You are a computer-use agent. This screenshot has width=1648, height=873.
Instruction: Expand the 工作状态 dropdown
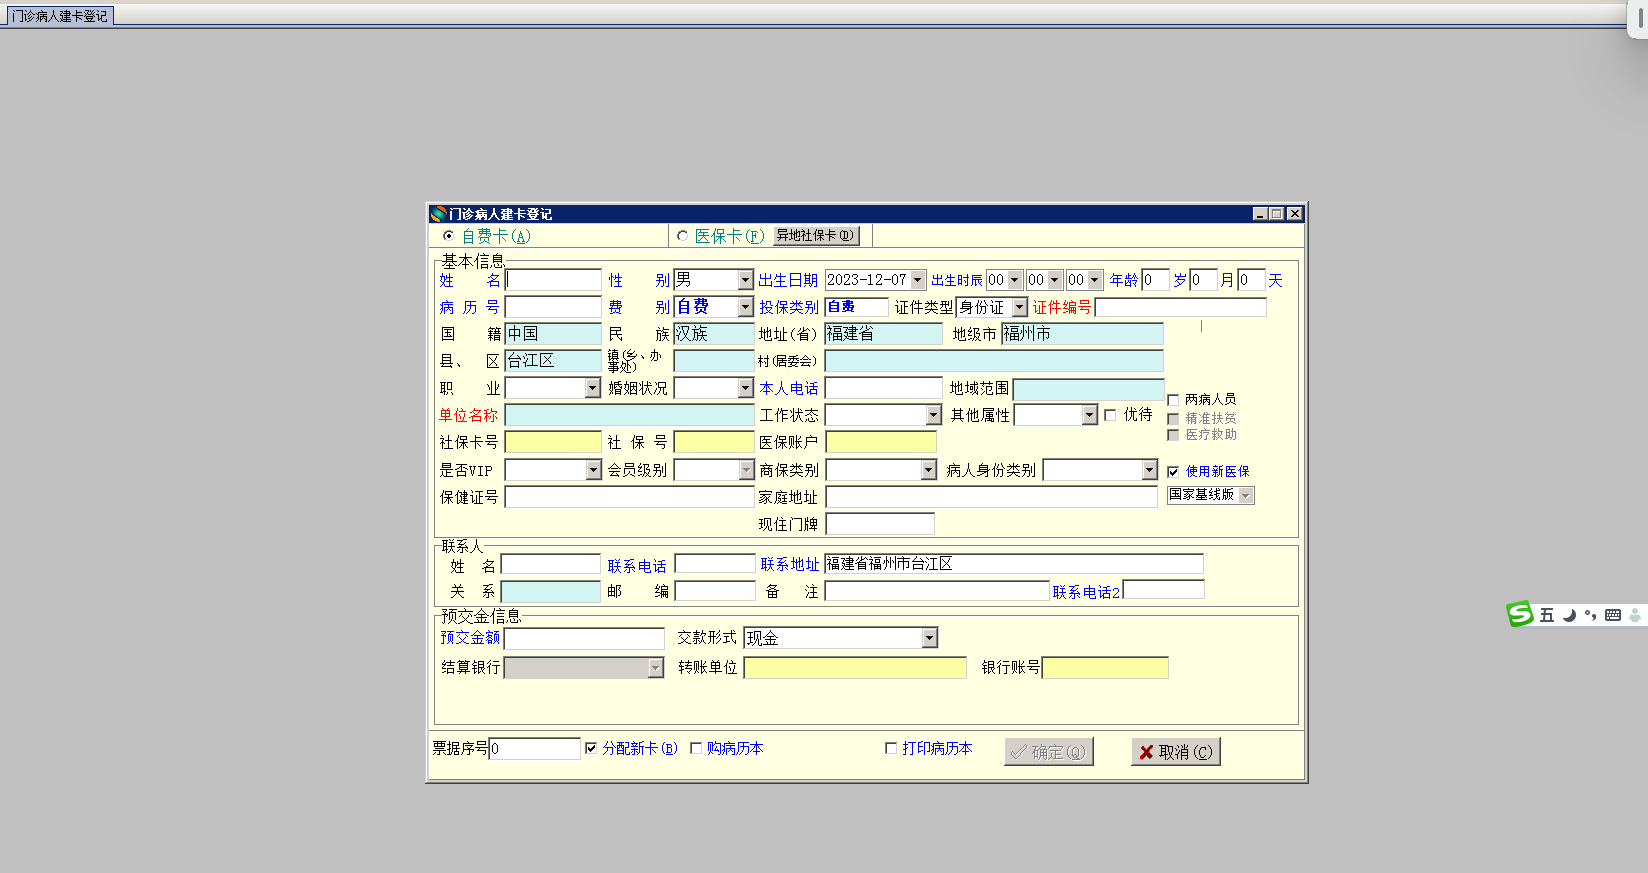point(933,415)
